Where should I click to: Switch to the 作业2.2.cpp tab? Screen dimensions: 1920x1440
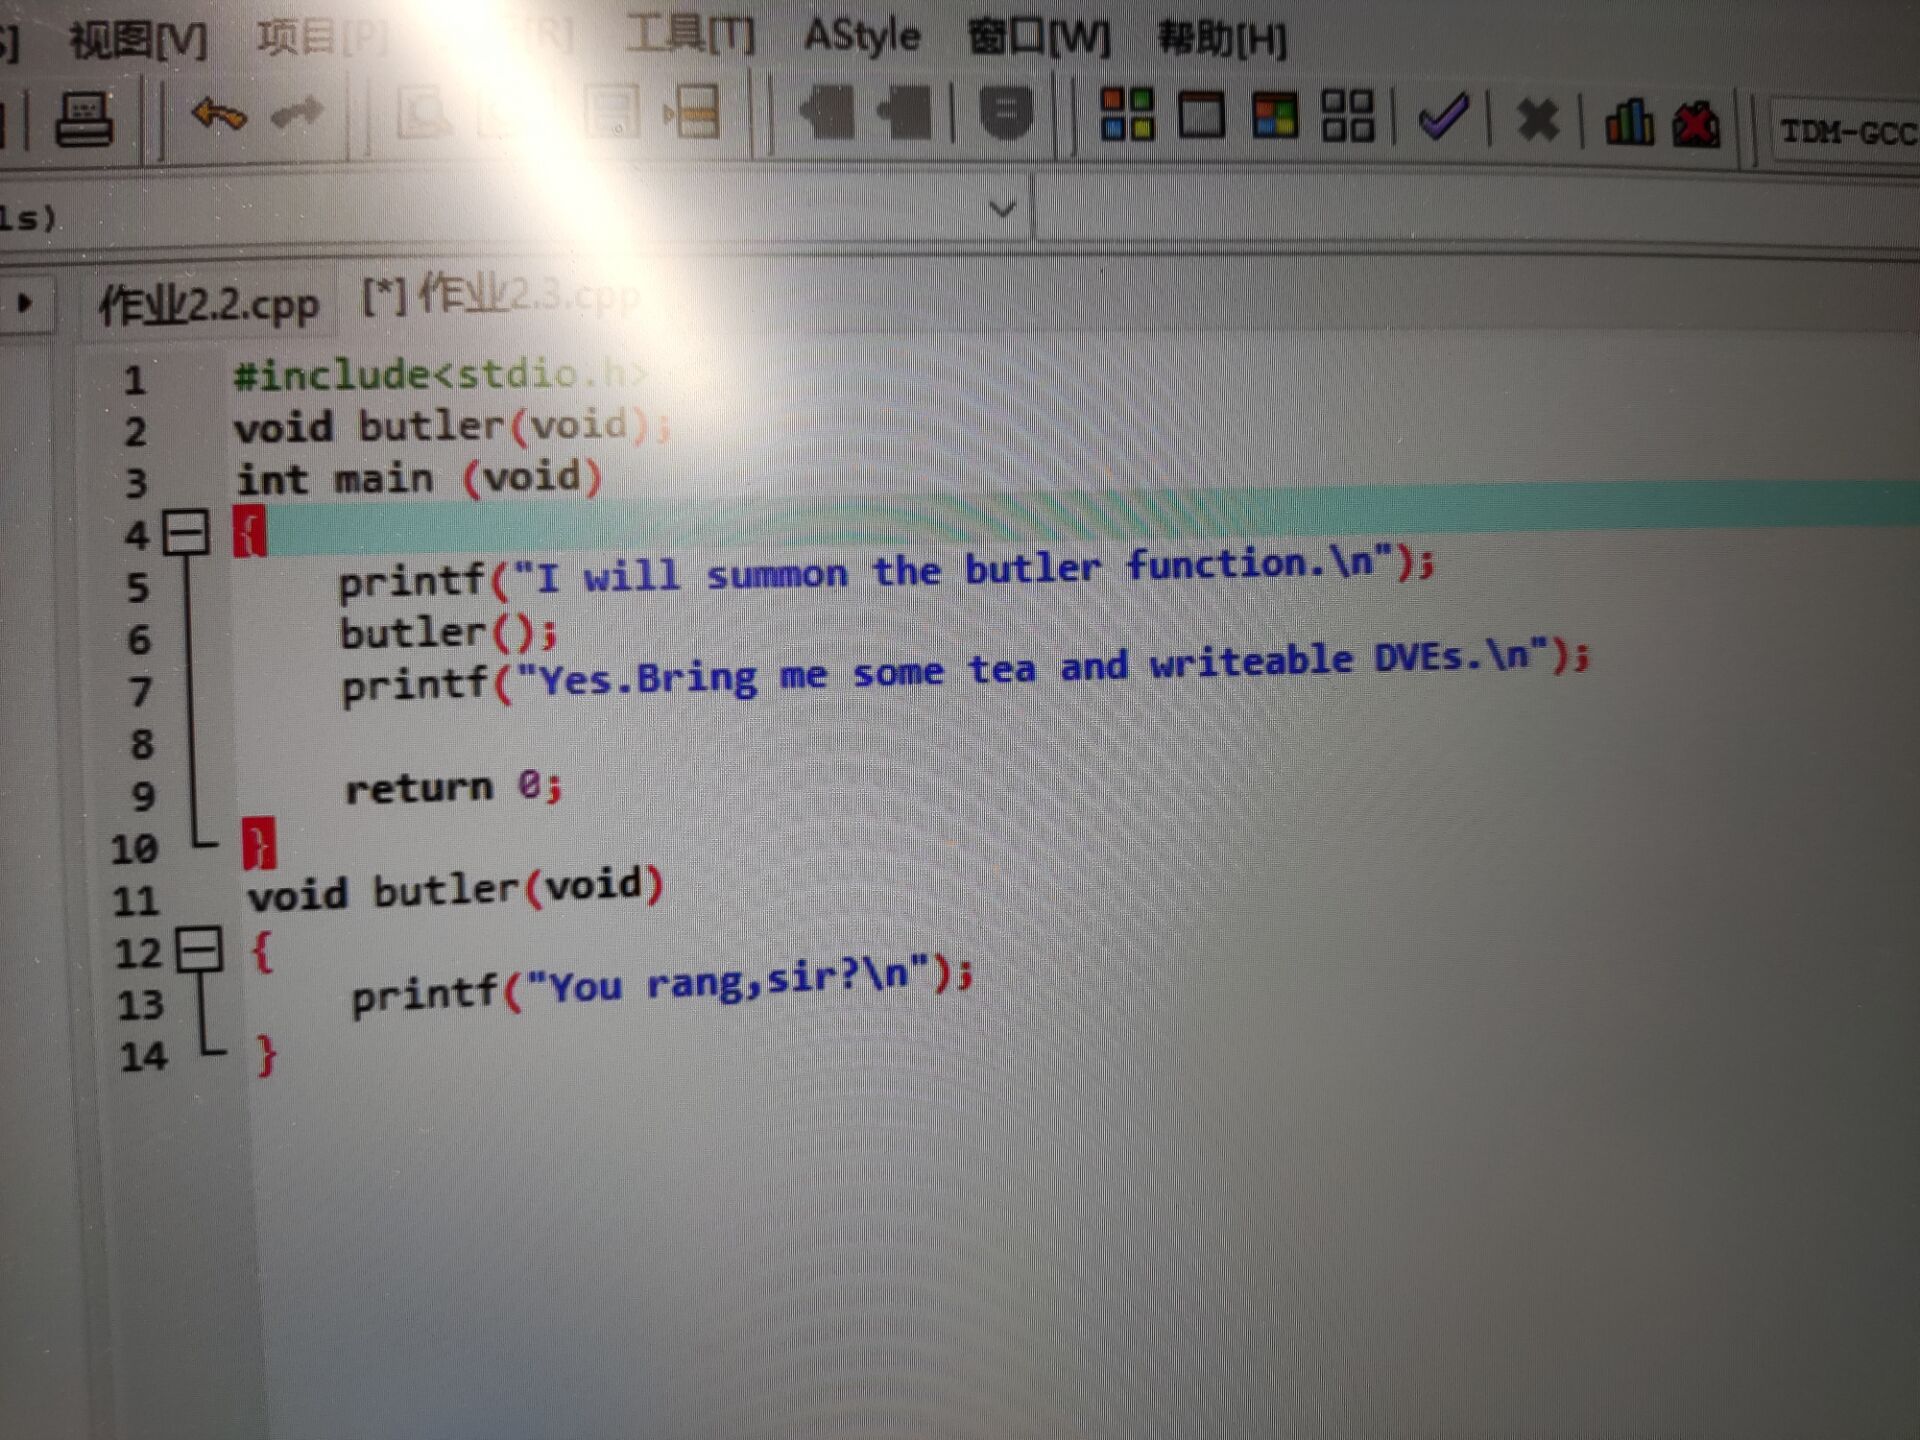(x=208, y=305)
